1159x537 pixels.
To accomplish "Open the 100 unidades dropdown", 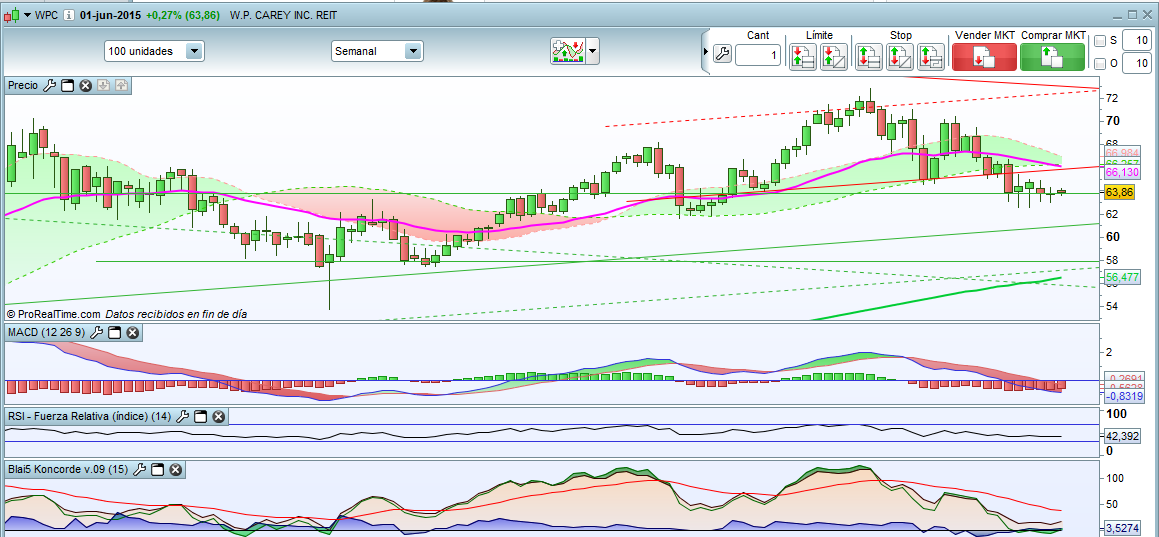I will 194,51.
